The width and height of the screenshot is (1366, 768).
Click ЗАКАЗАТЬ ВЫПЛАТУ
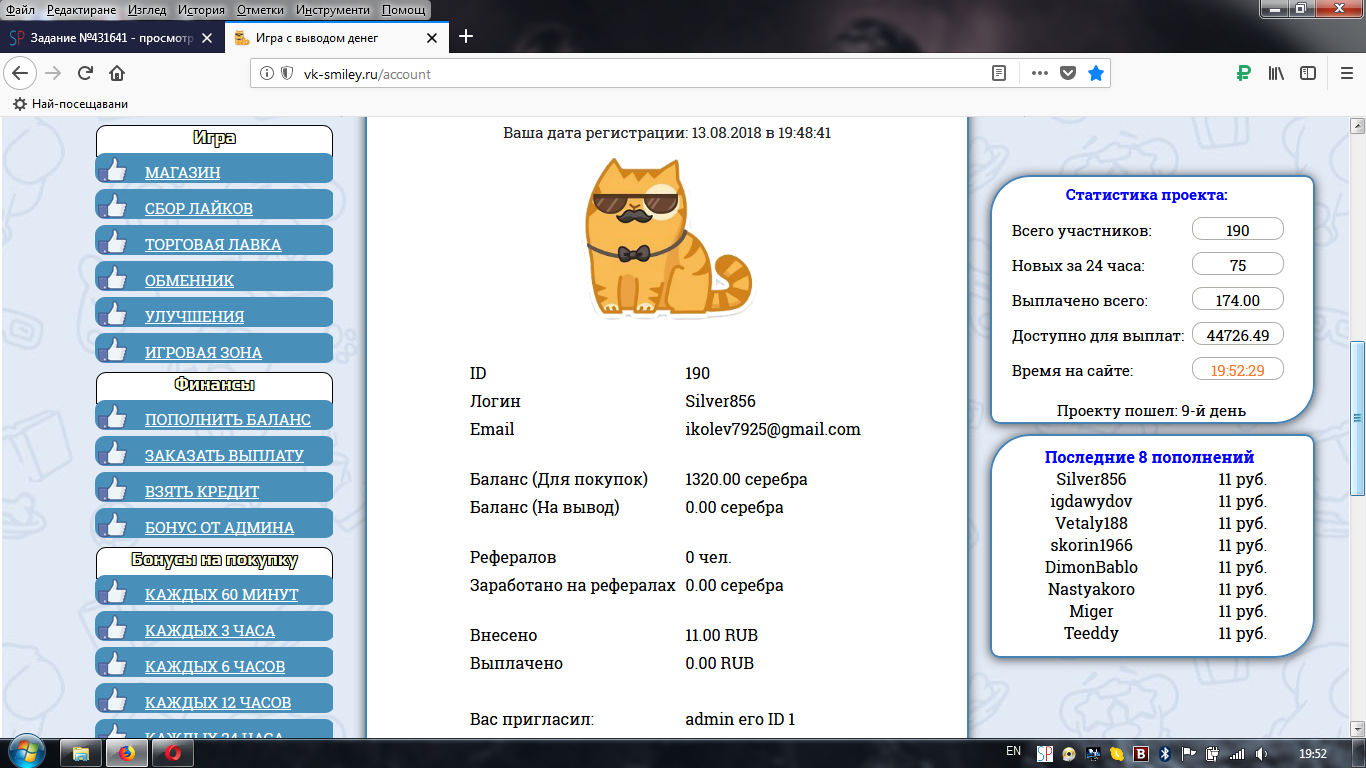click(x=225, y=455)
